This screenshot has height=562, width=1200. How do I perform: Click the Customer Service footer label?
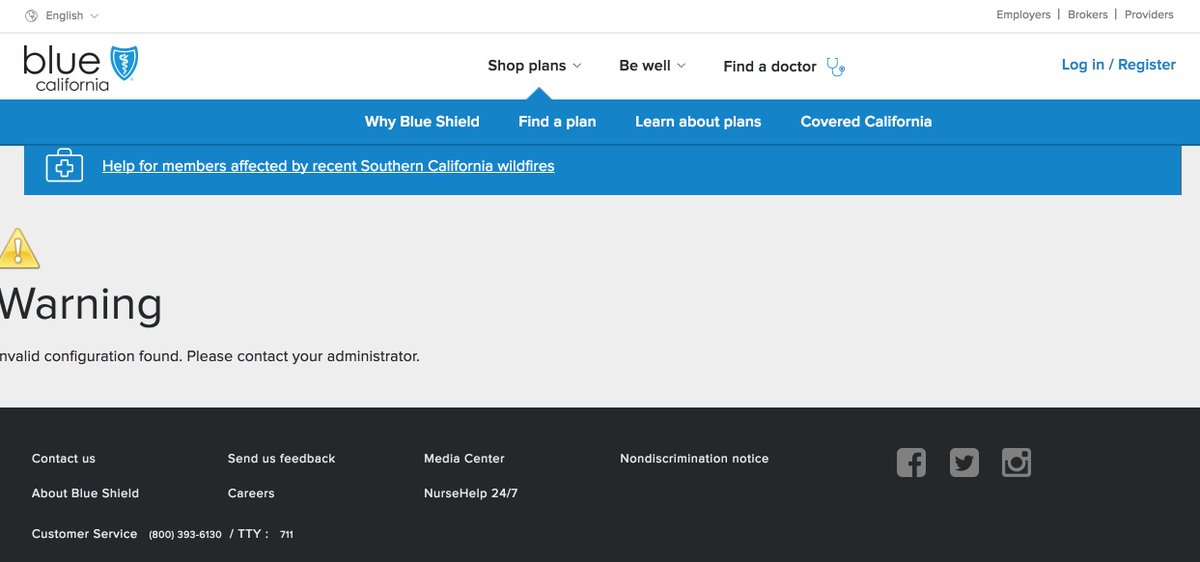click(84, 534)
